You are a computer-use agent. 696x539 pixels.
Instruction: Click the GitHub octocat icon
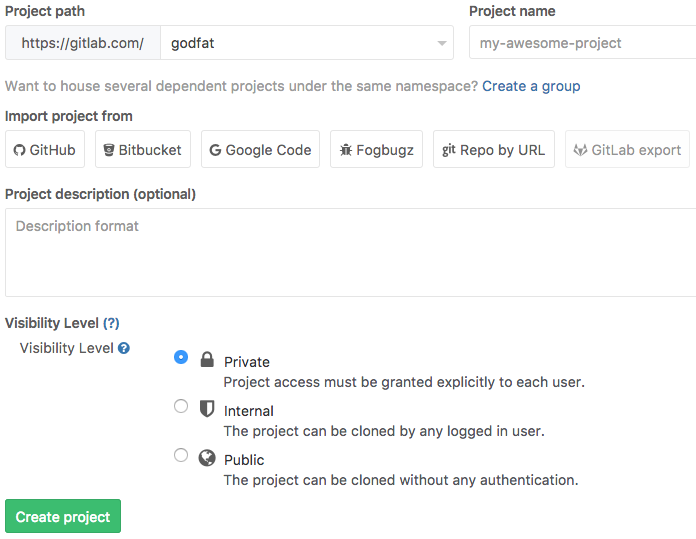tap(19, 150)
